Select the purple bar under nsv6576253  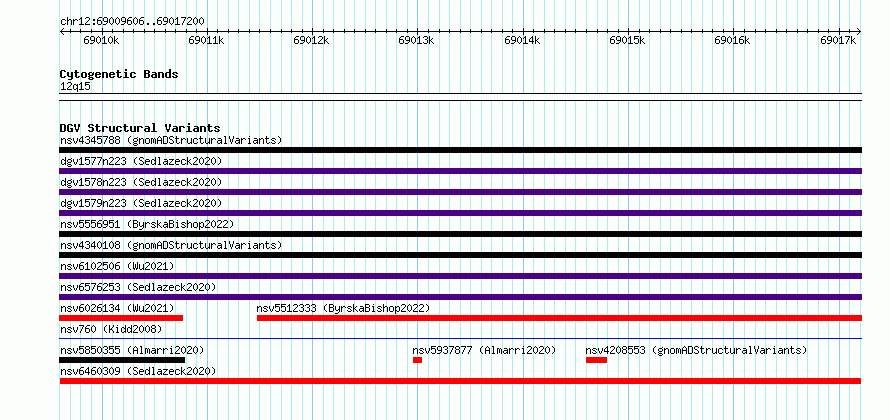coord(461,297)
